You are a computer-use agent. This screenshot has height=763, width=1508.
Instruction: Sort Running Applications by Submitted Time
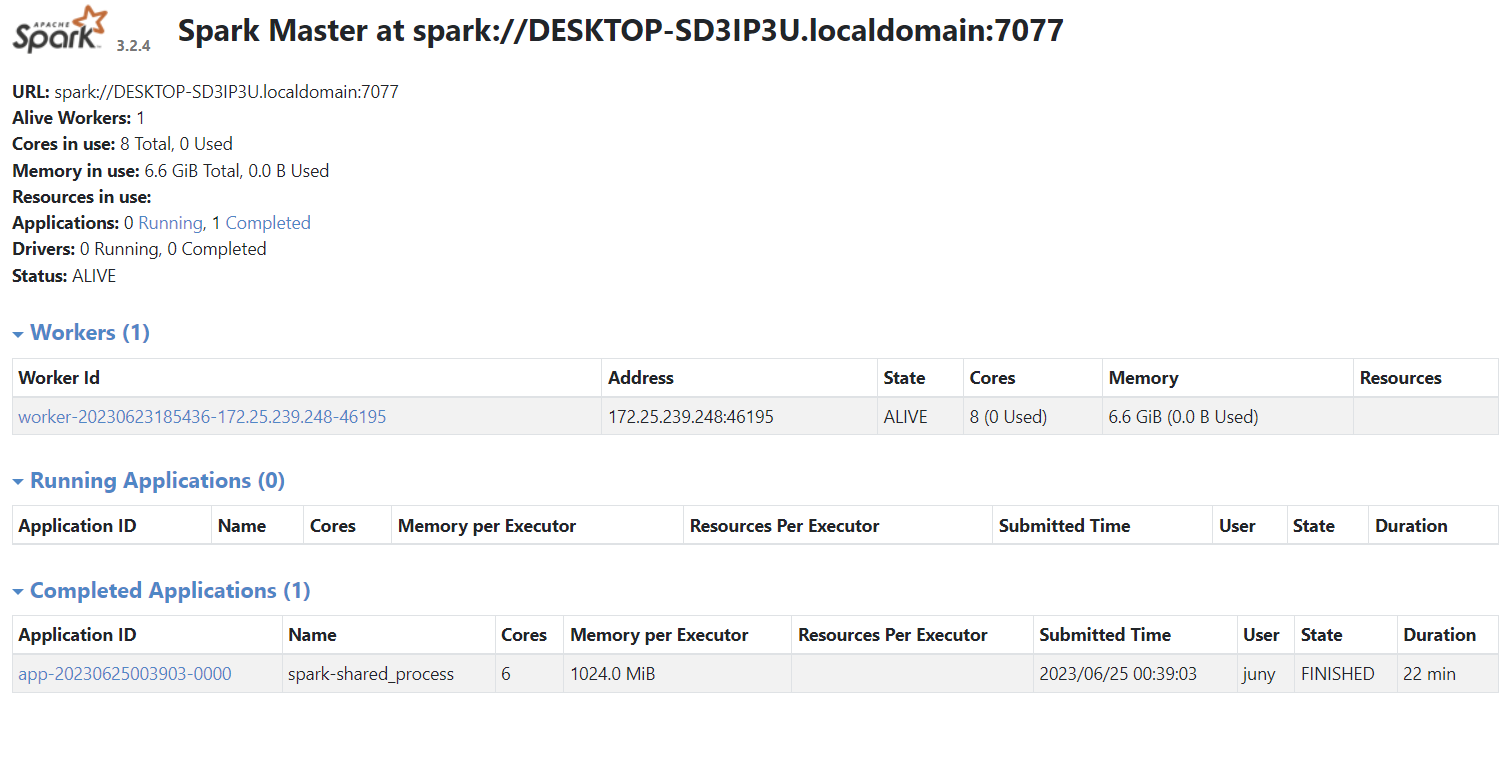click(1064, 526)
